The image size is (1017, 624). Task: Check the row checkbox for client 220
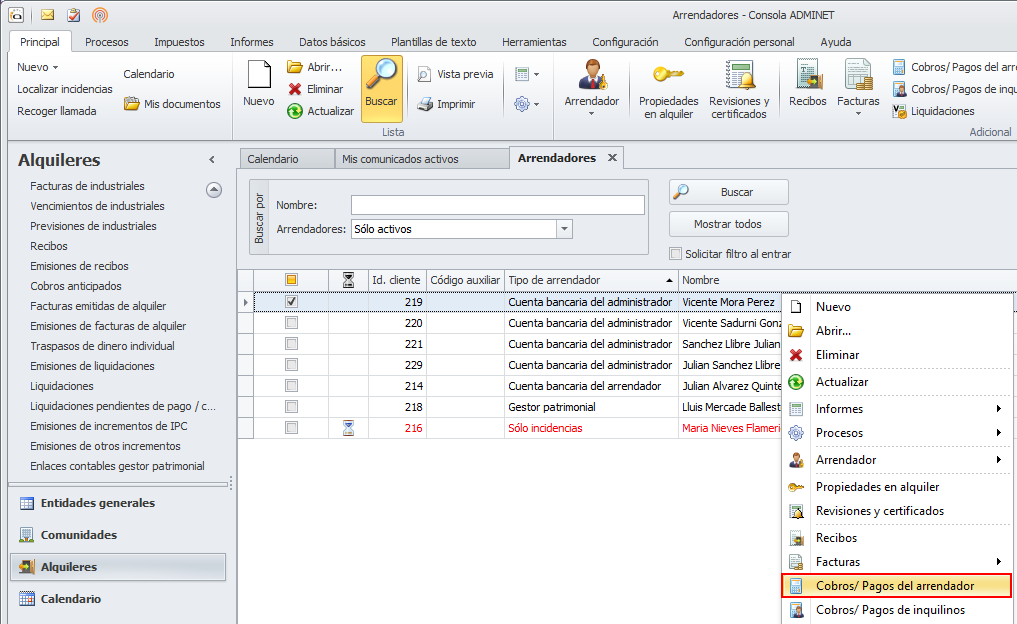[291, 323]
